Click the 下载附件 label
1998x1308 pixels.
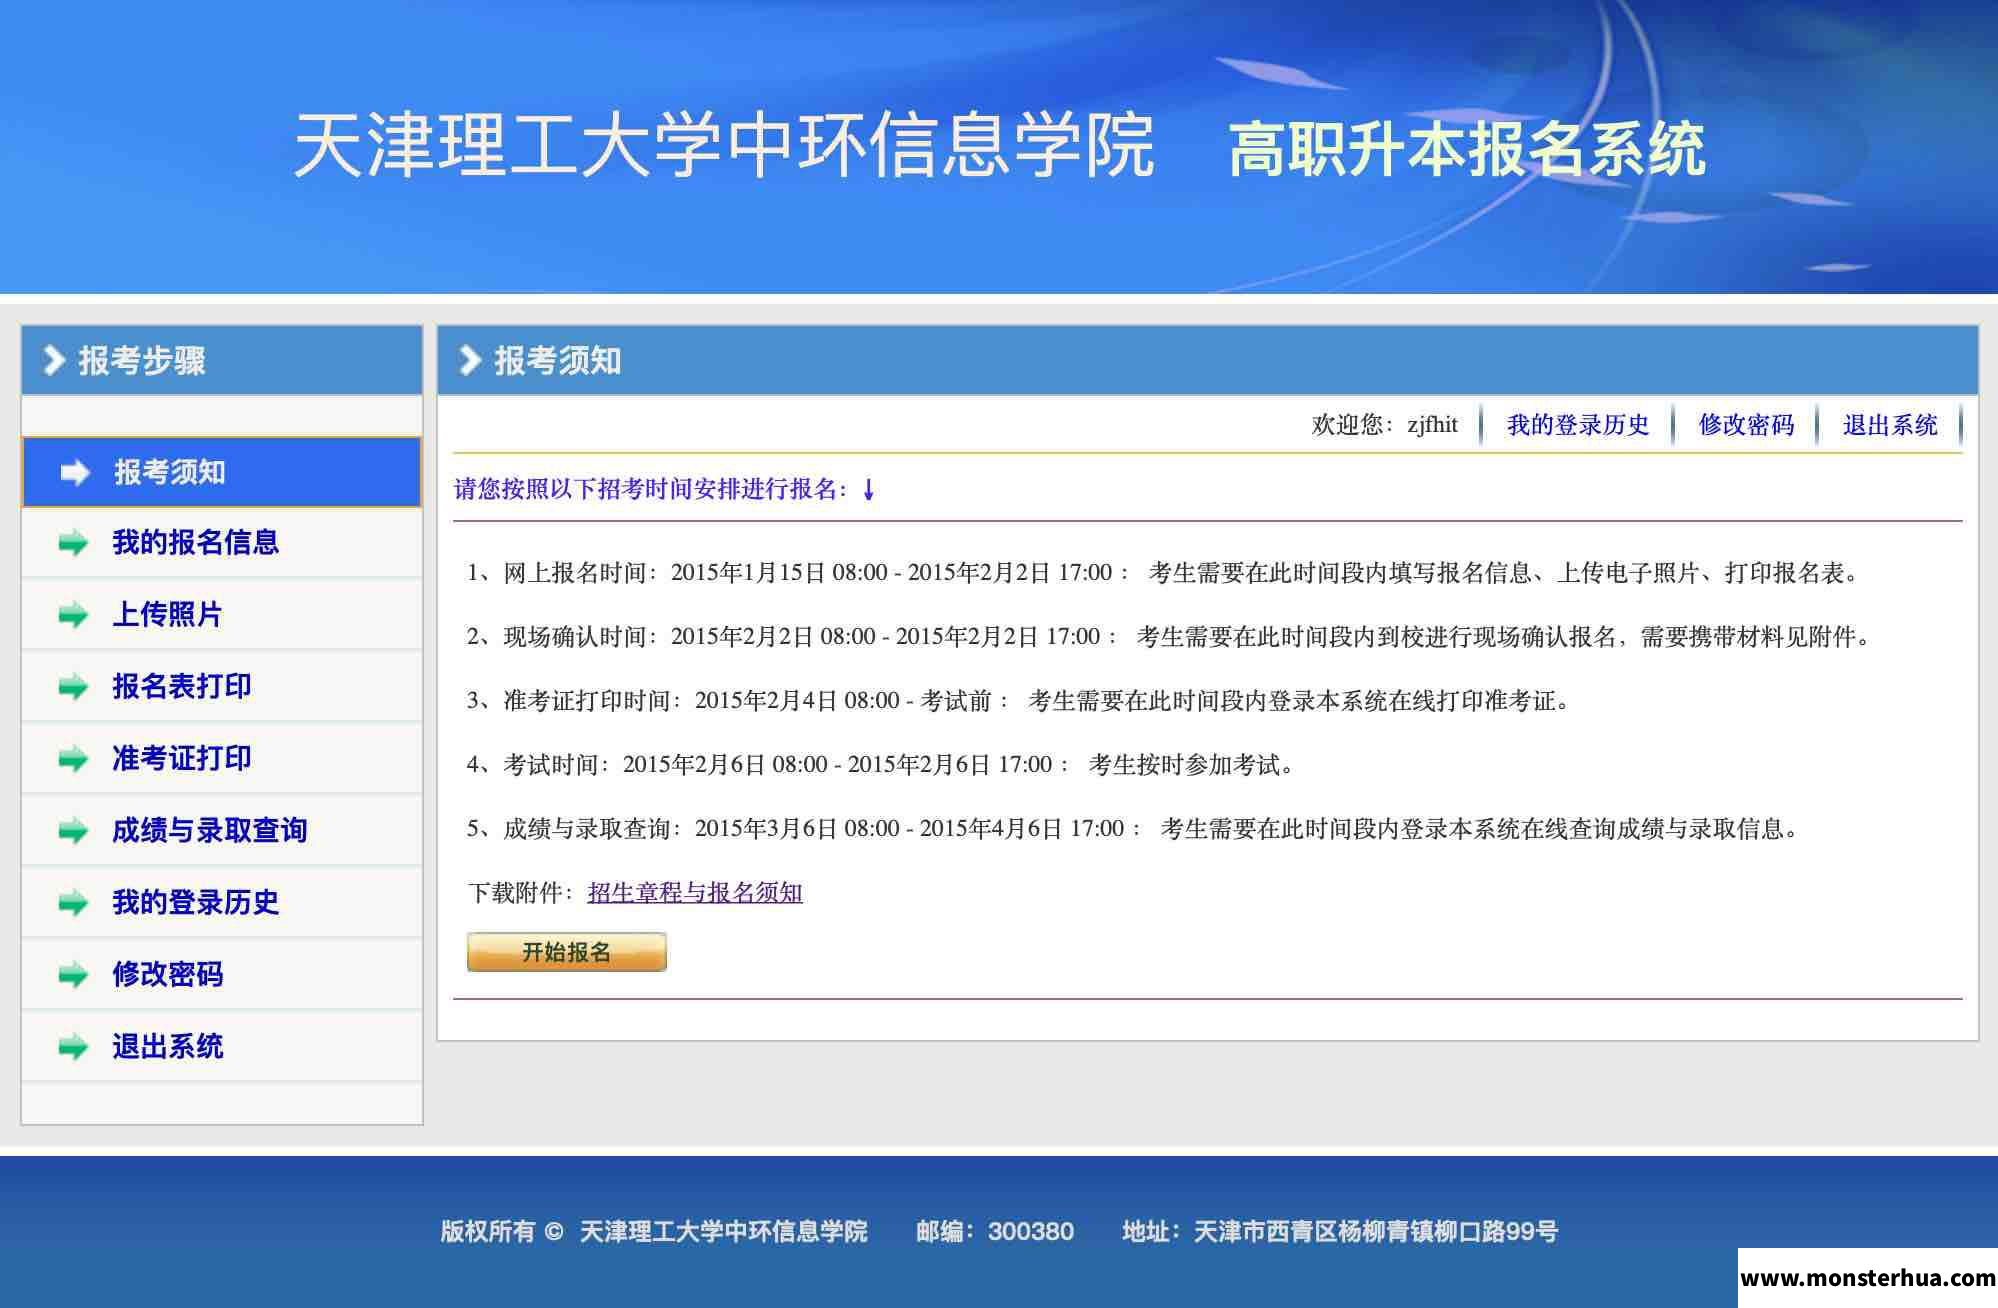click(x=521, y=892)
